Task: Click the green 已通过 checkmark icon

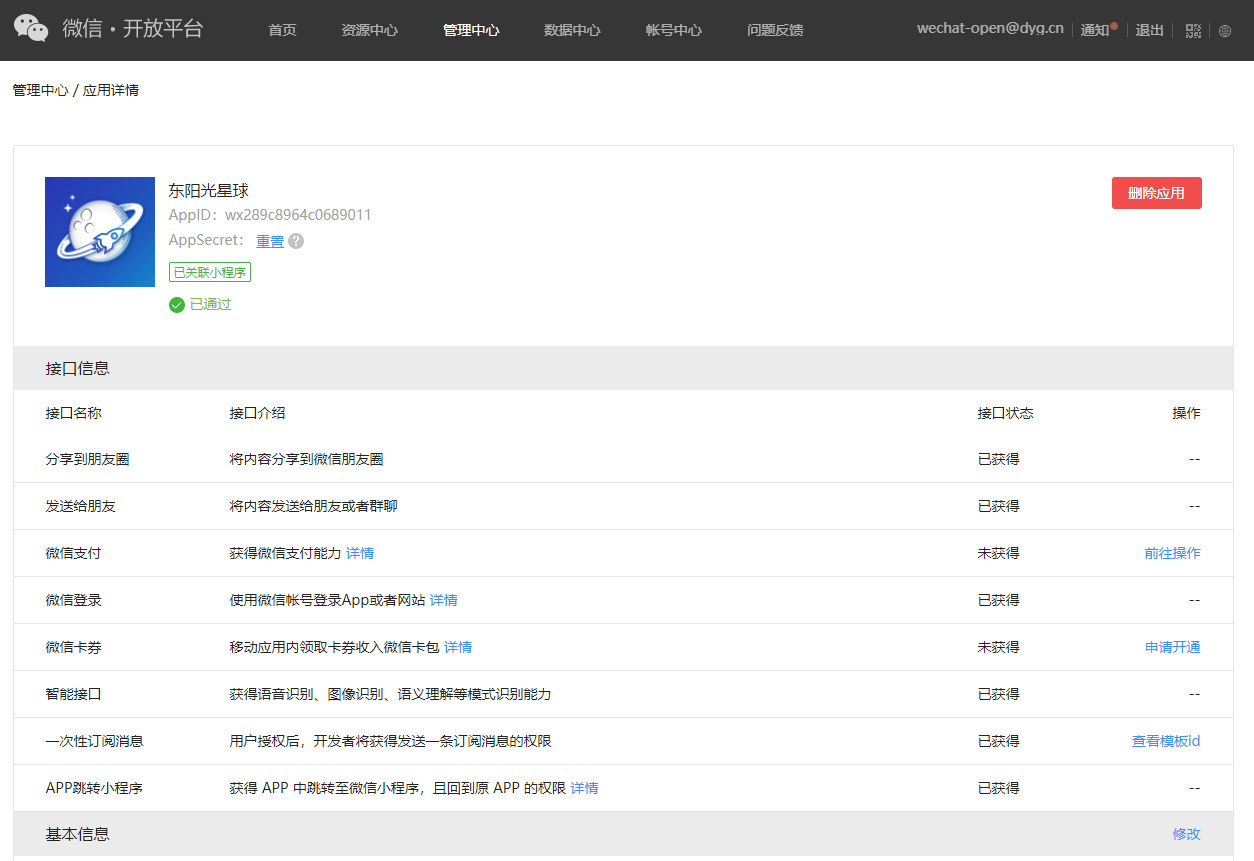Action: pyautogui.click(x=177, y=304)
